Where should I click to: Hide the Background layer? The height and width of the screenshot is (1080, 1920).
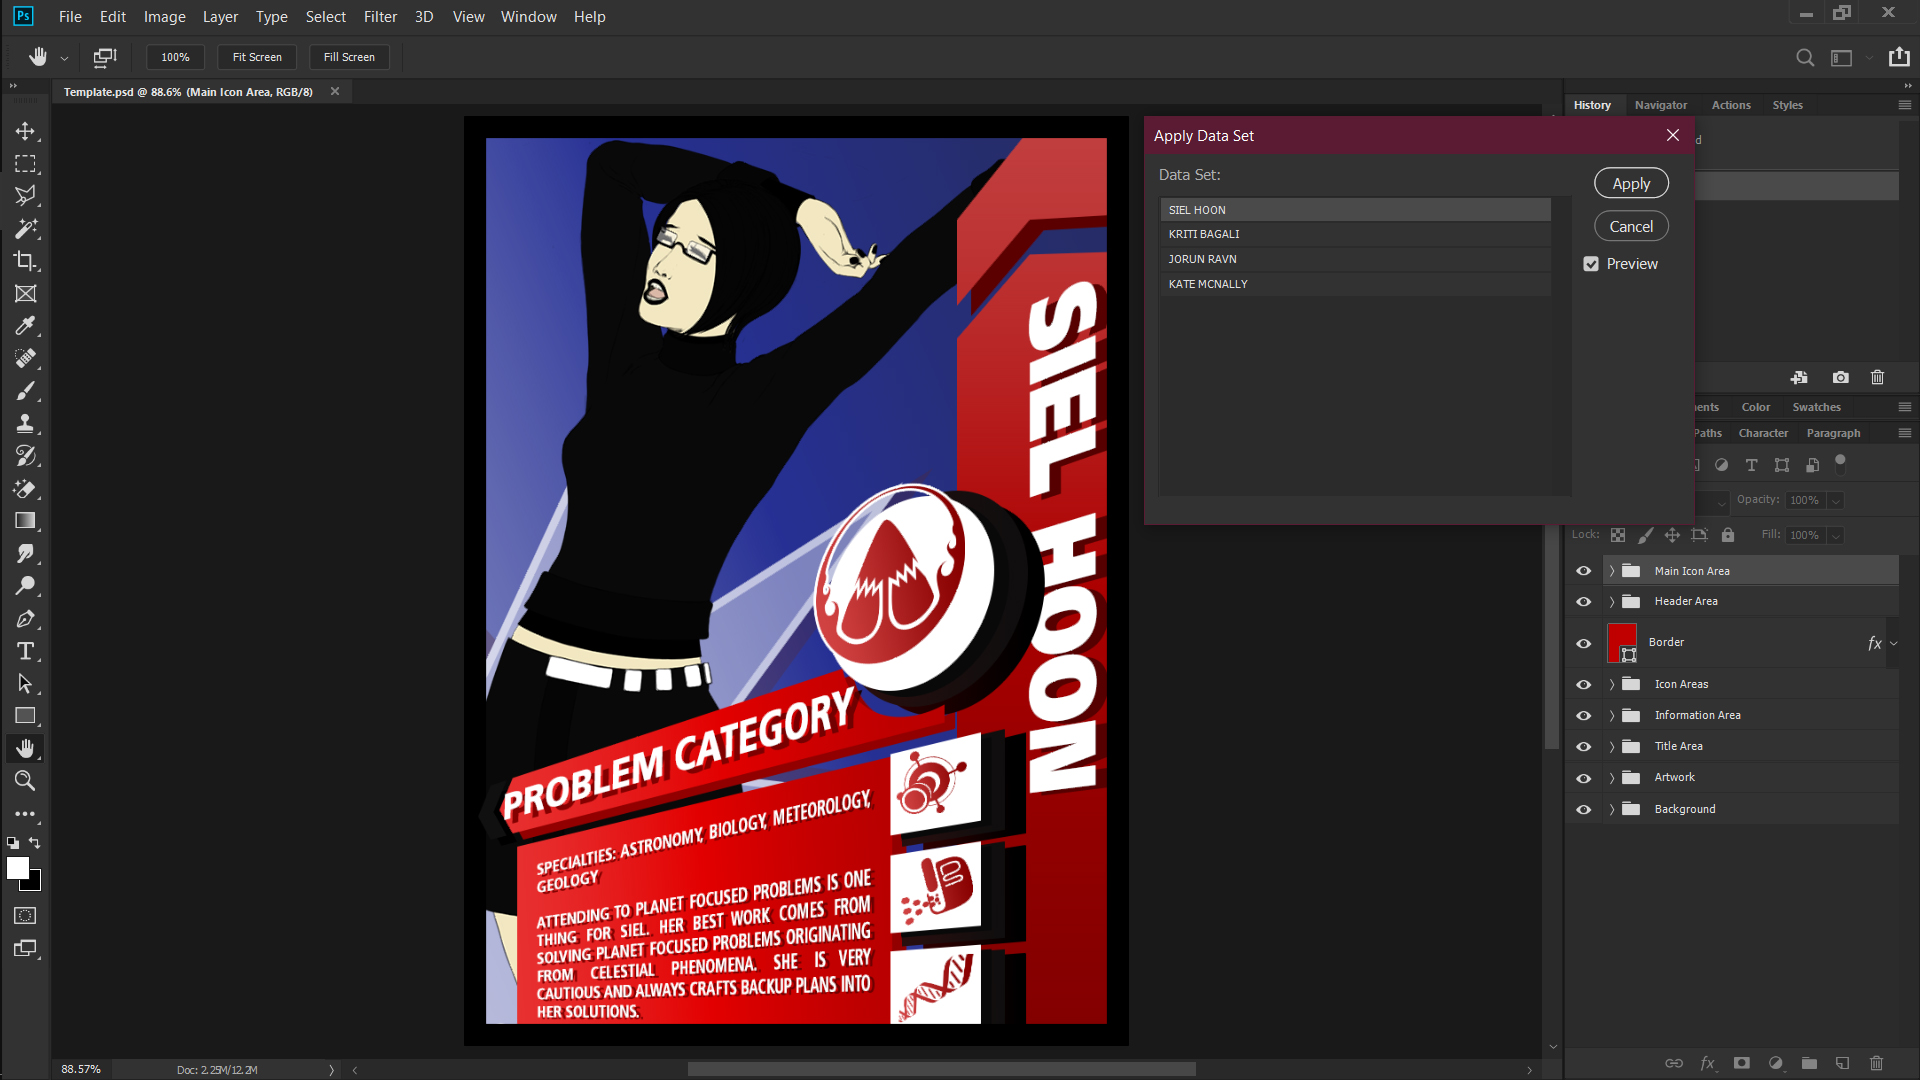pyautogui.click(x=1583, y=809)
